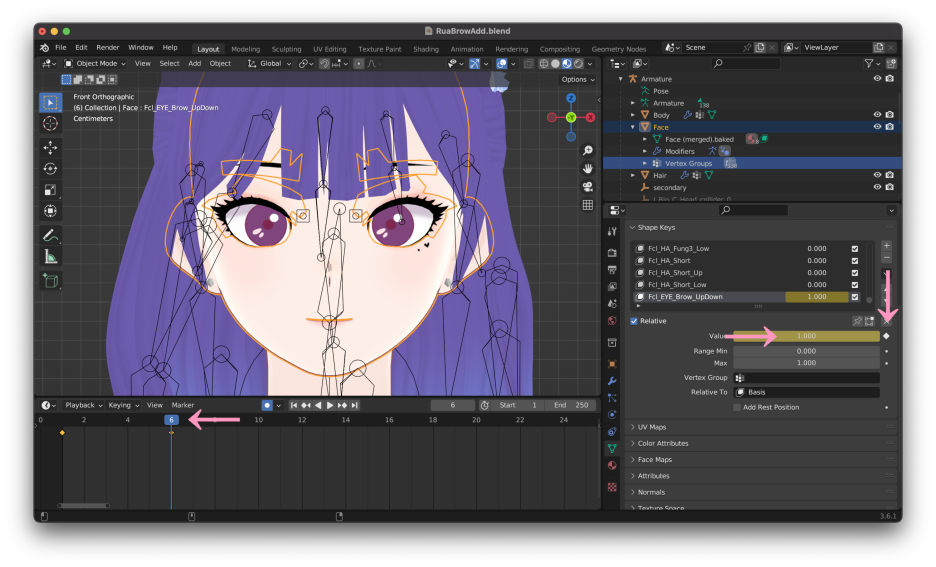This screenshot has width=936, height=567.
Task: Switch orthographic/perspective grid icon
Action: [588, 205]
